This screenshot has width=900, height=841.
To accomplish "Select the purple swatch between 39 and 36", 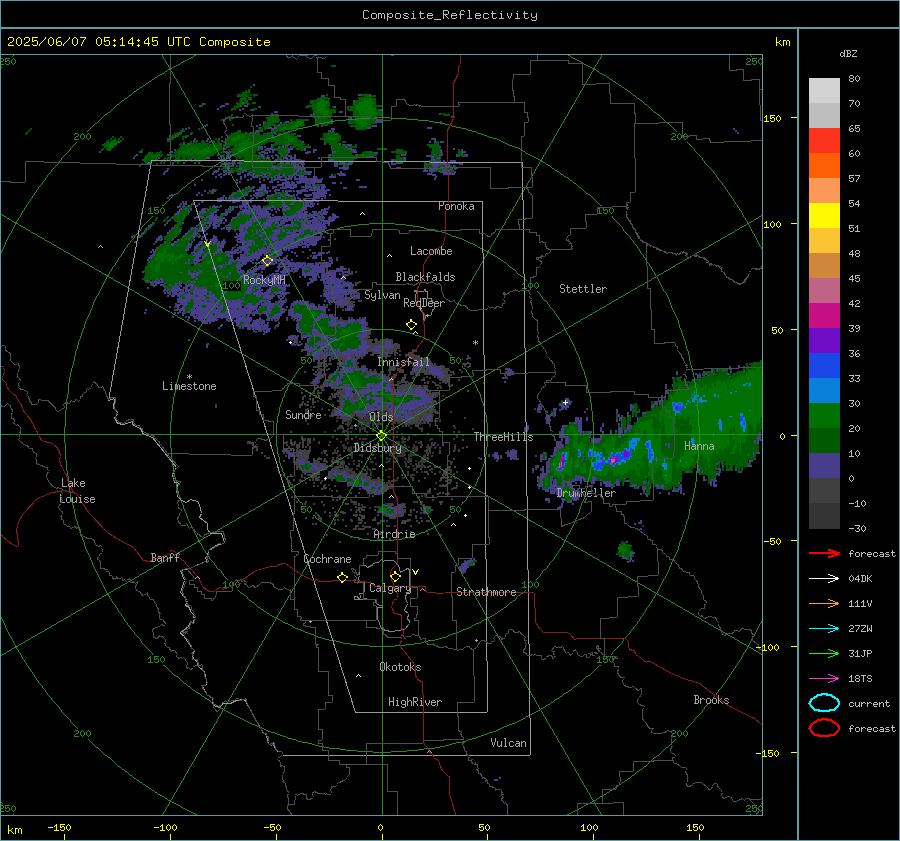I will (x=824, y=341).
